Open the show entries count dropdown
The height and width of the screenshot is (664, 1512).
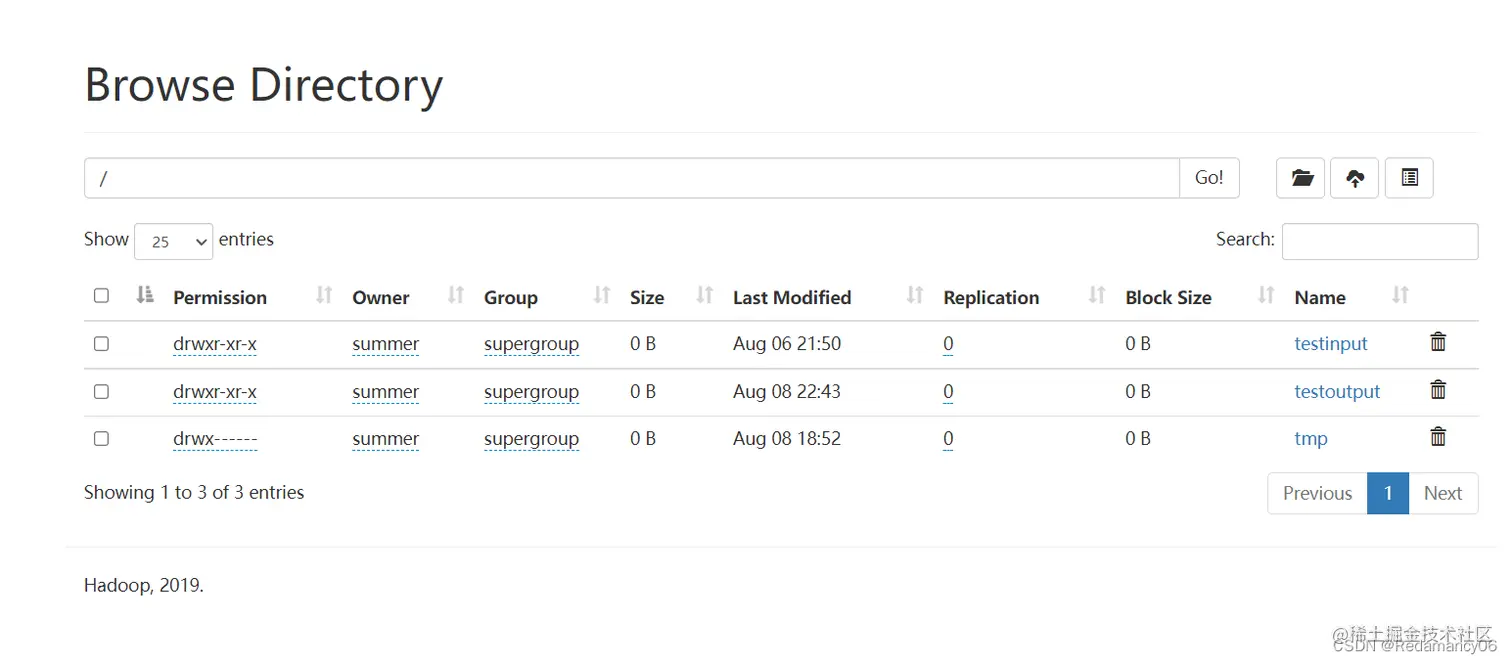pyautogui.click(x=173, y=241)
